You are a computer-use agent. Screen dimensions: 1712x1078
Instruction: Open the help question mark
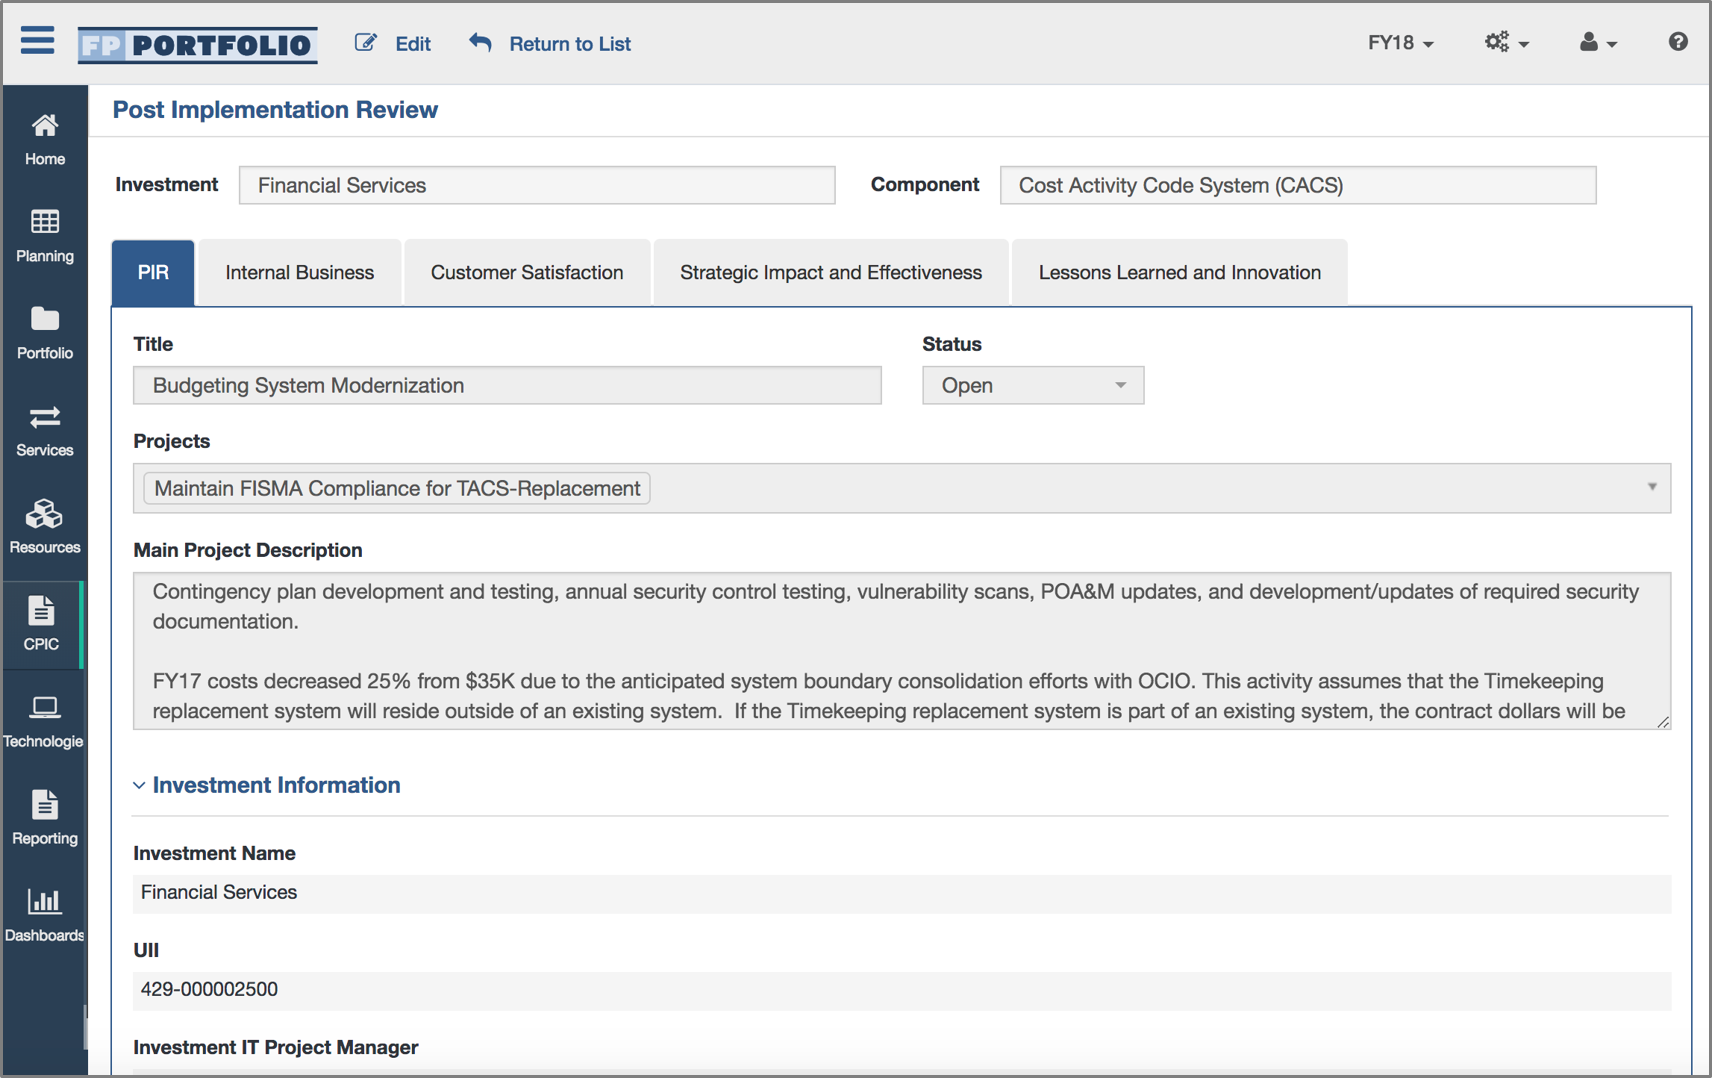pyautogui.click(x=1678, y=42)
